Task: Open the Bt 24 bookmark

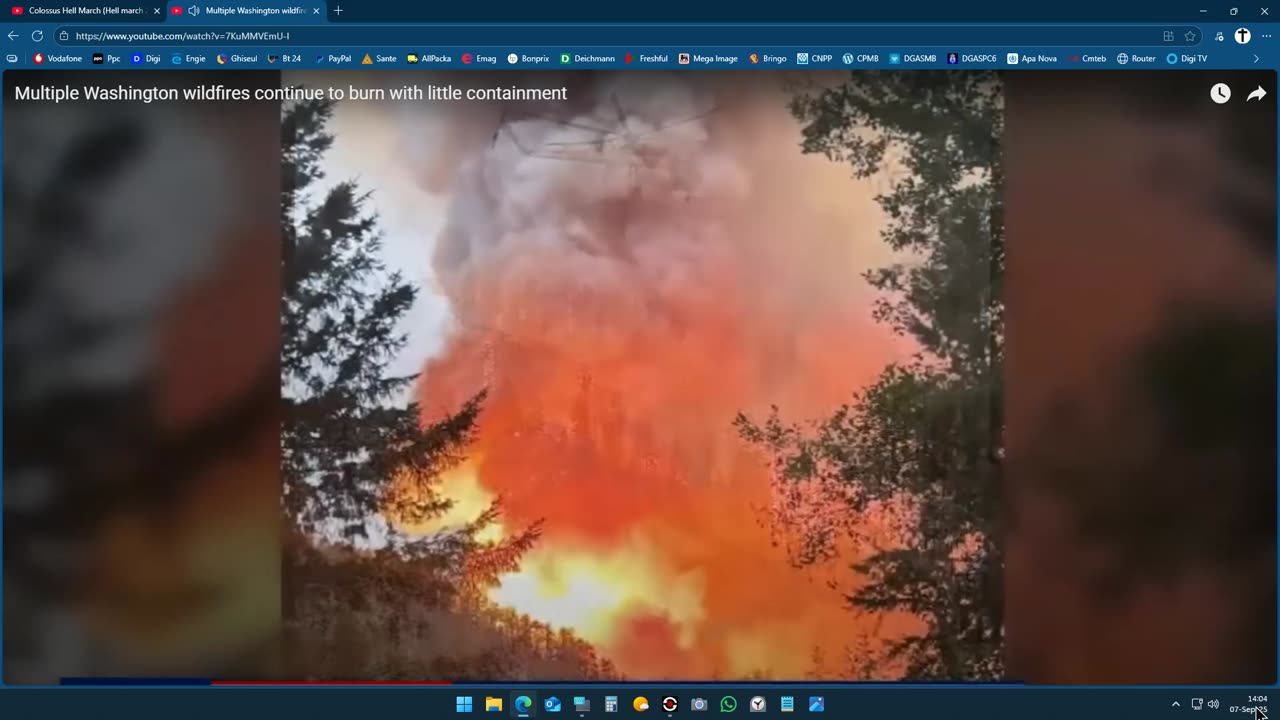Action: click(x=284, y=59)
